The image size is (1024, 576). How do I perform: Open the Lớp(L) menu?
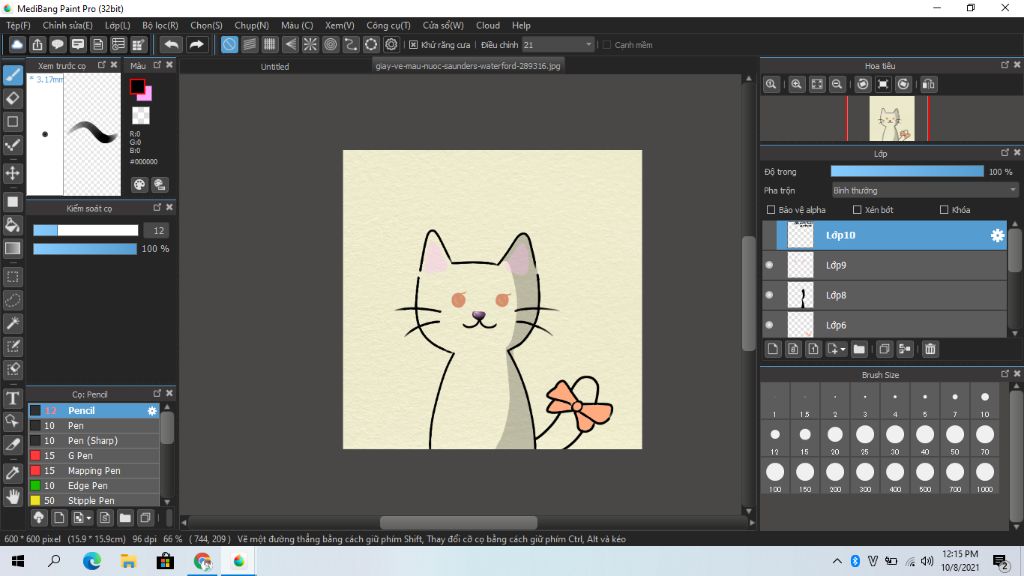(x=118, y=25)
